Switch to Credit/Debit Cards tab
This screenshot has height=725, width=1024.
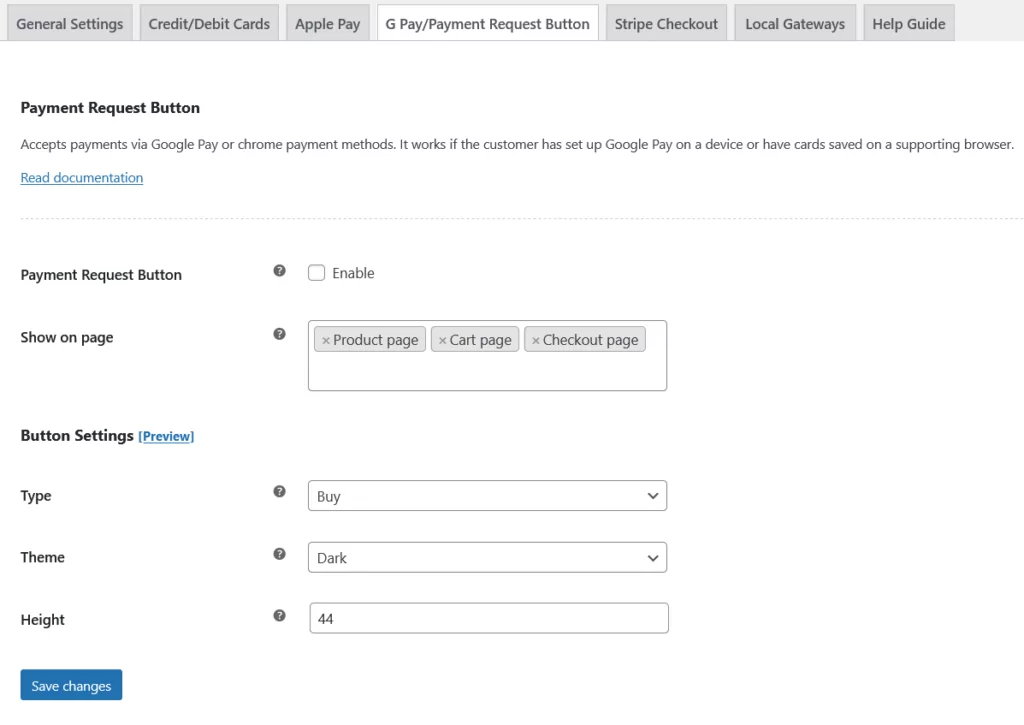coord(209,24)
